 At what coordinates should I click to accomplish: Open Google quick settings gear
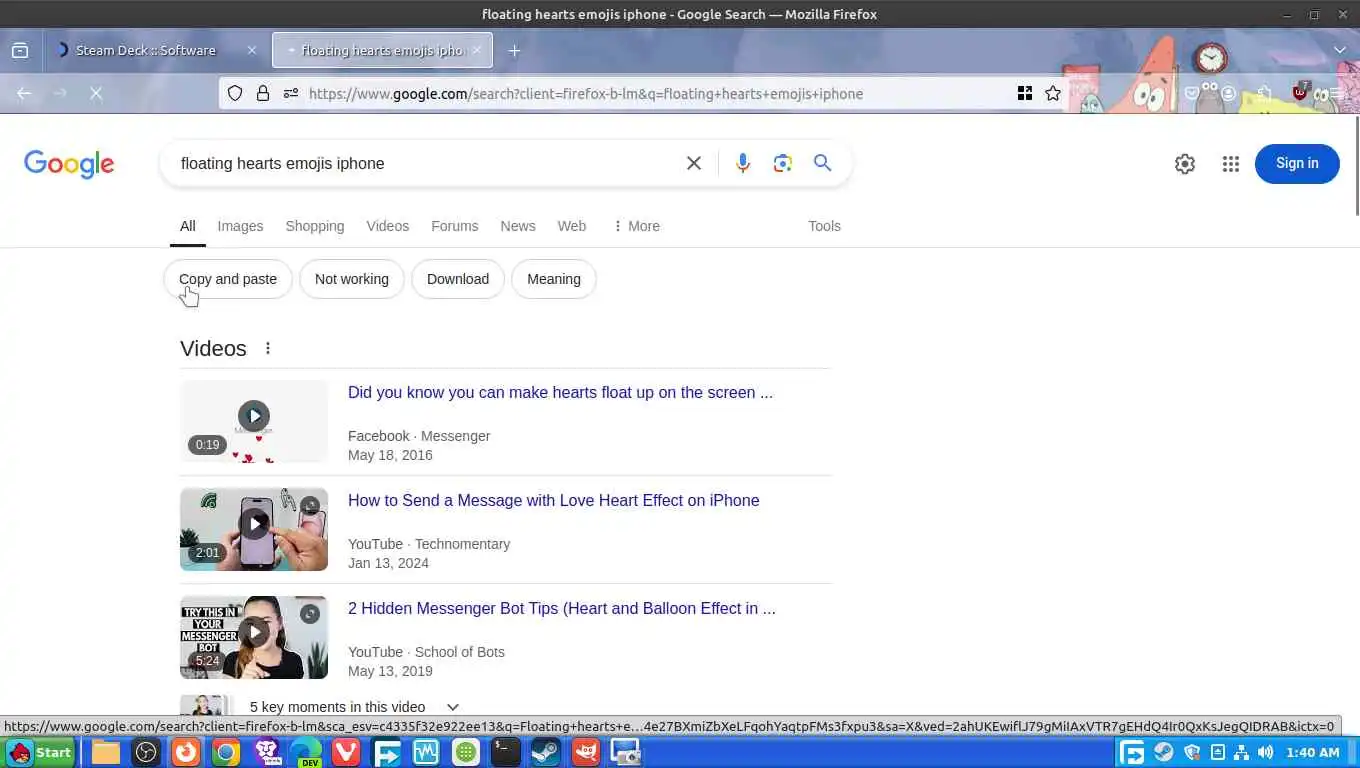pyautogui.click(x=1185, y=164)
